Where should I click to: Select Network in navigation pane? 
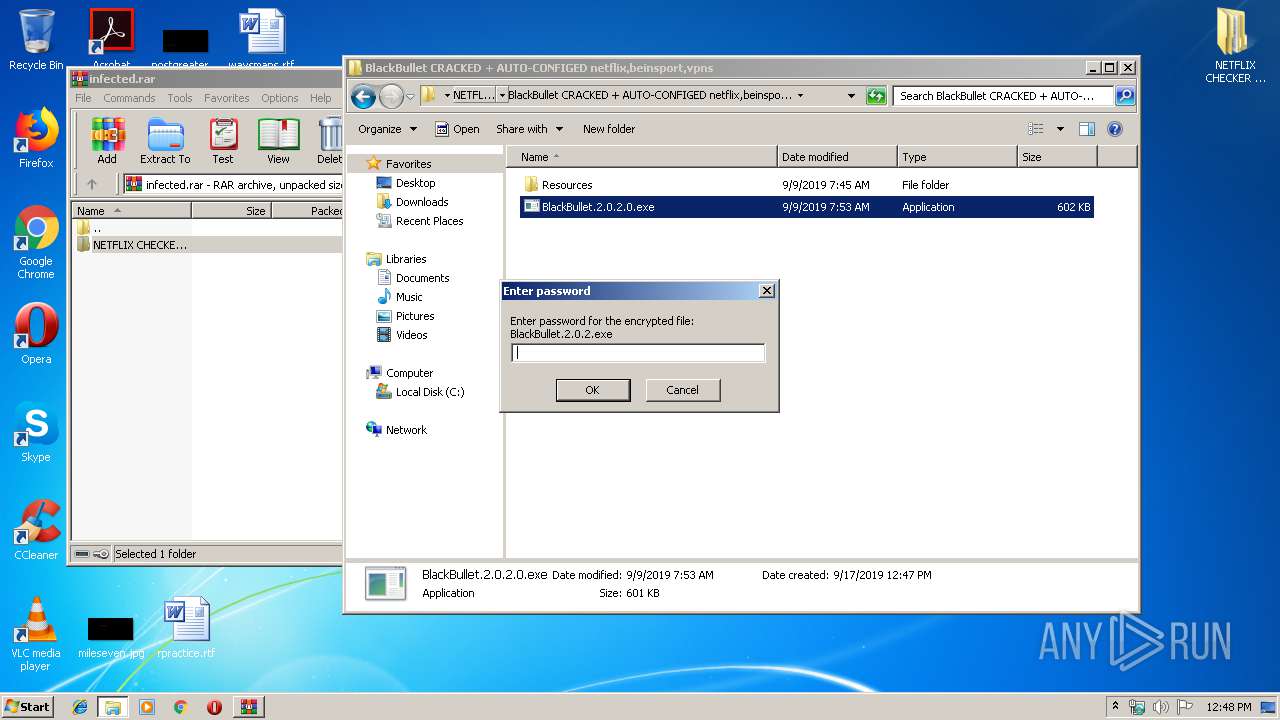pyautogui.click(x=397, y=430)
